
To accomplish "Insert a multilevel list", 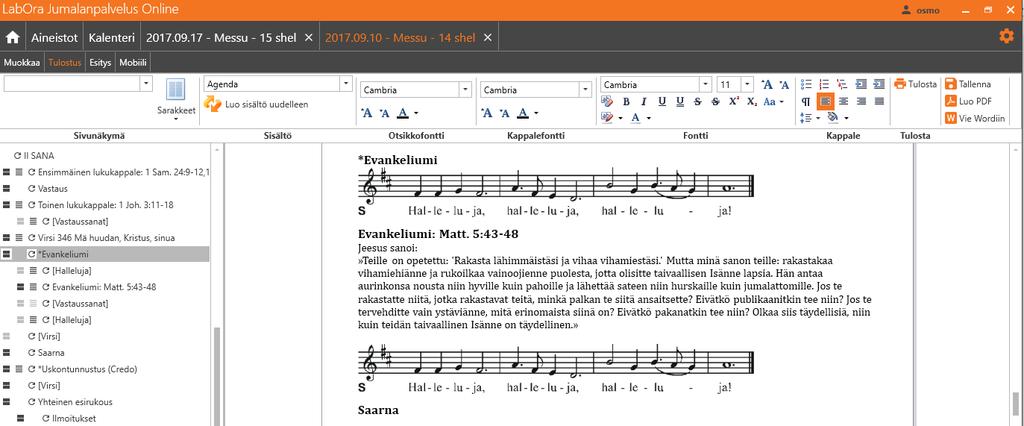I will coord(842,84).
